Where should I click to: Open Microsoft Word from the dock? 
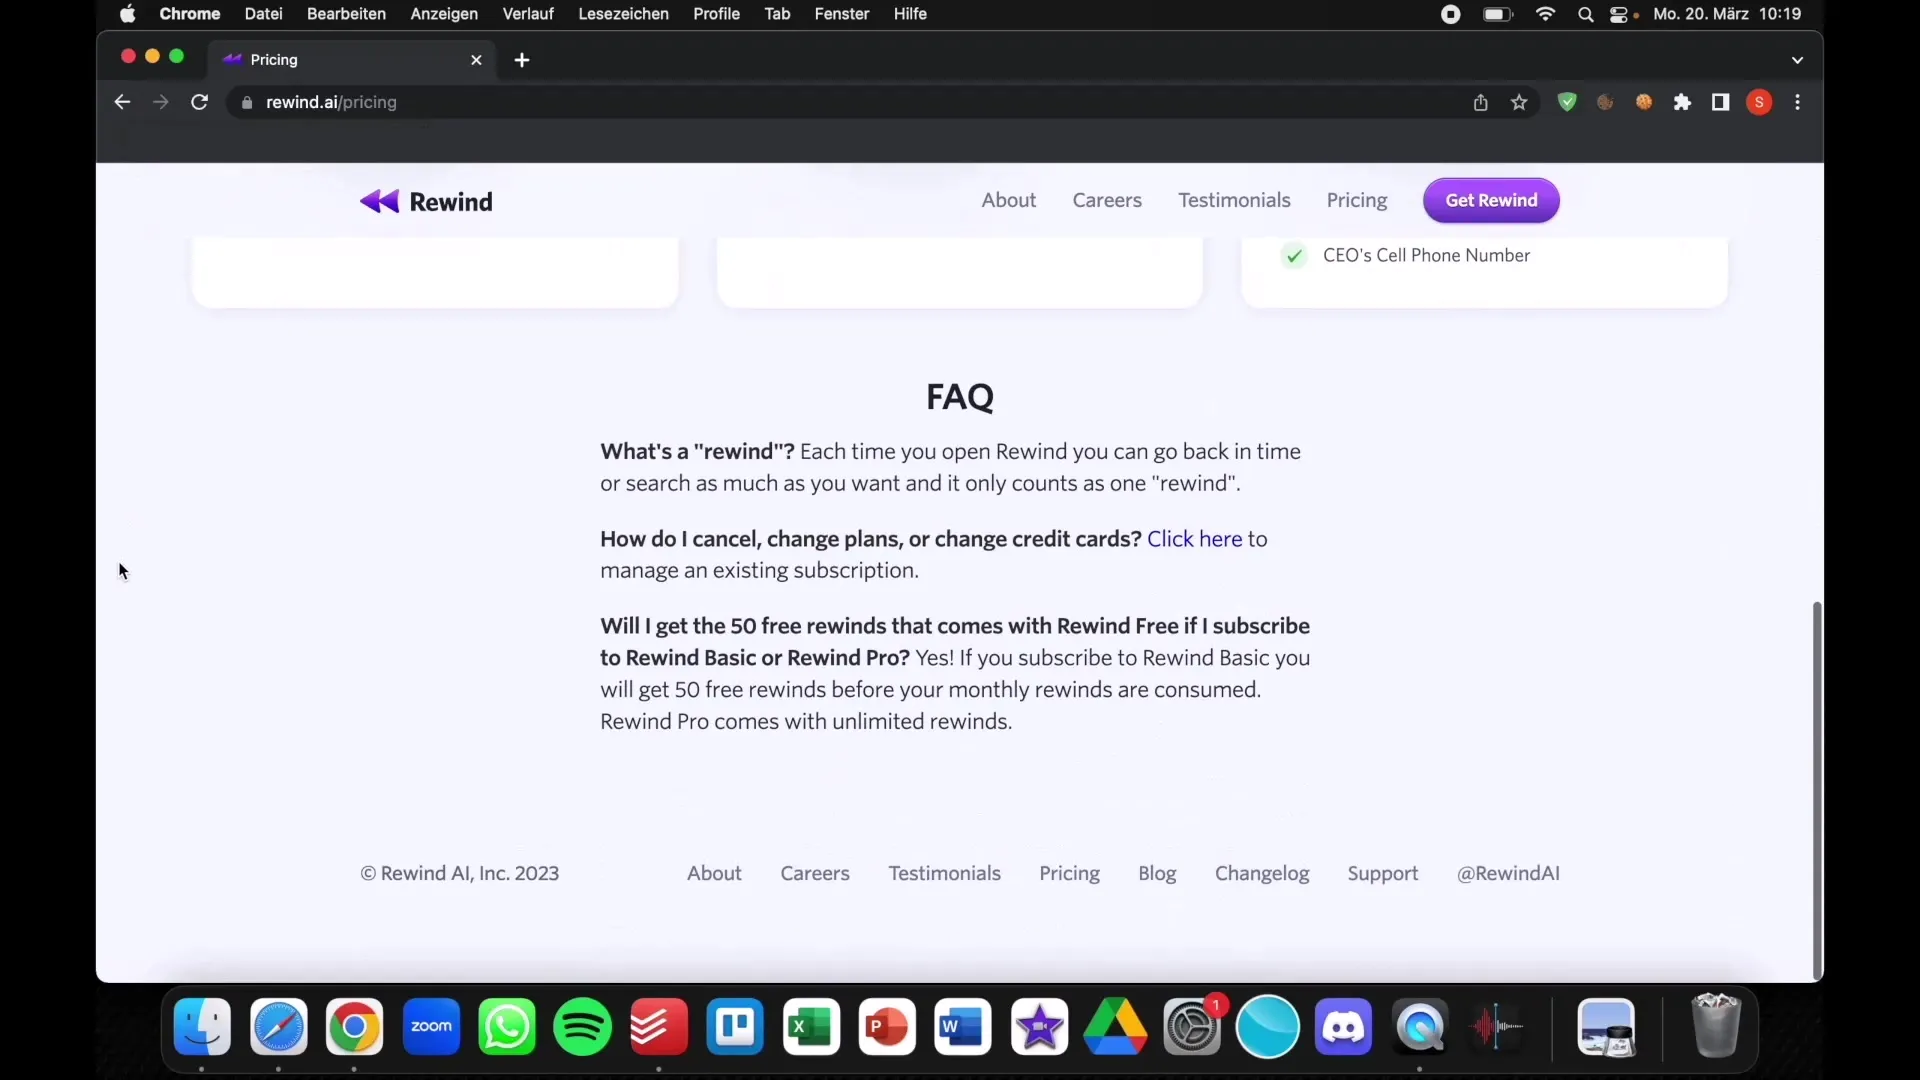[x=961, y=1026]
